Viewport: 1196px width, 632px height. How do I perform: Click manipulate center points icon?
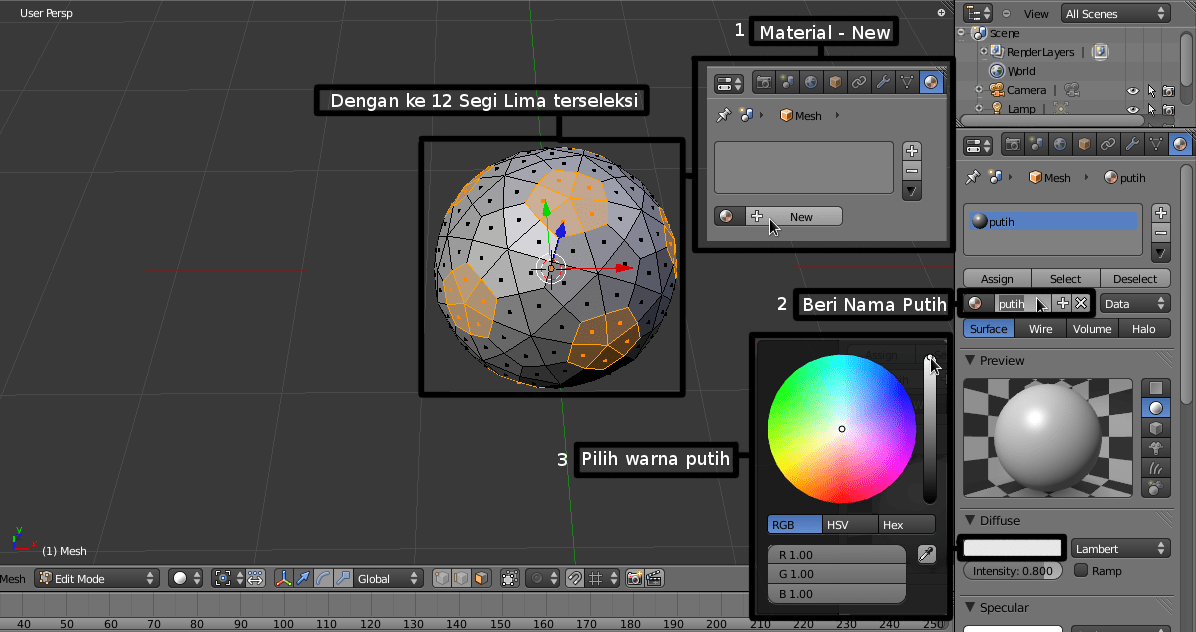point(255,579)
